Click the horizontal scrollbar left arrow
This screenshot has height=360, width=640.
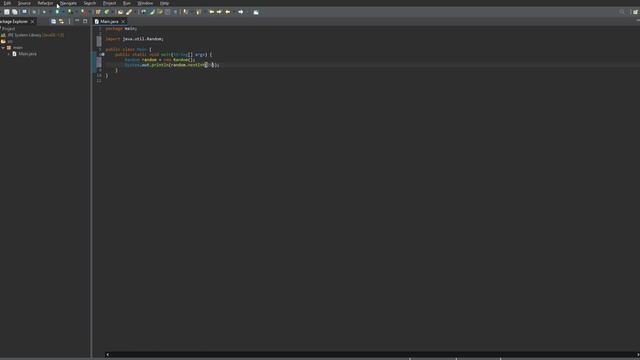point(107,355)
